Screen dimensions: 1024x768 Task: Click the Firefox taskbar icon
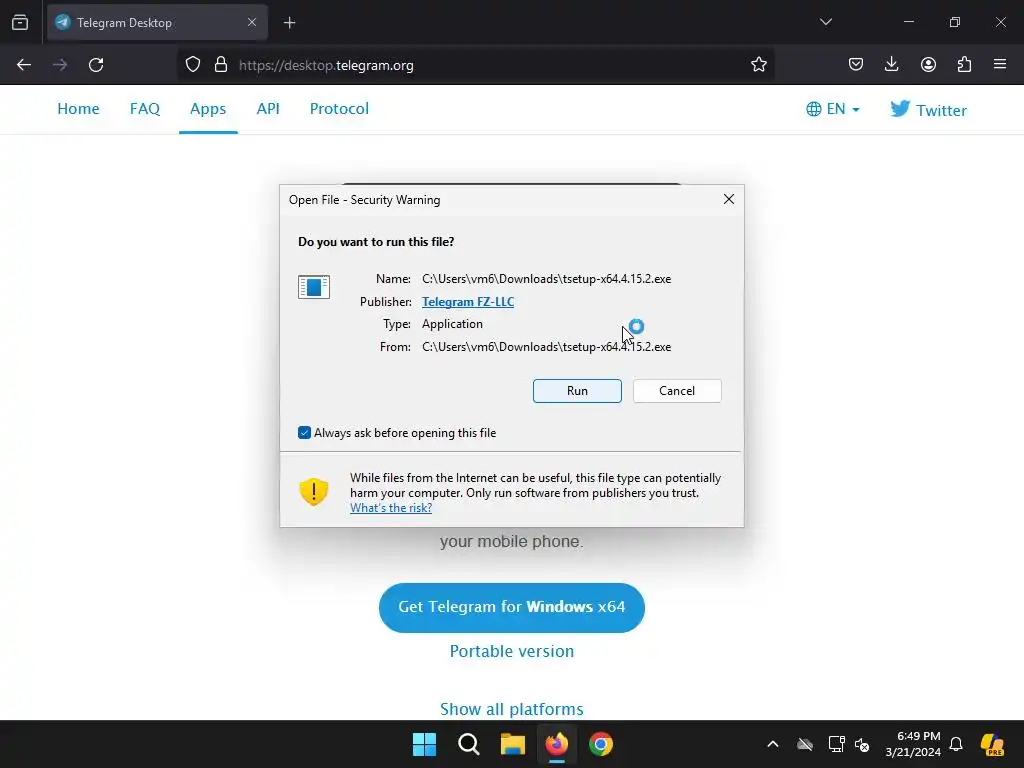coord(556,744)
